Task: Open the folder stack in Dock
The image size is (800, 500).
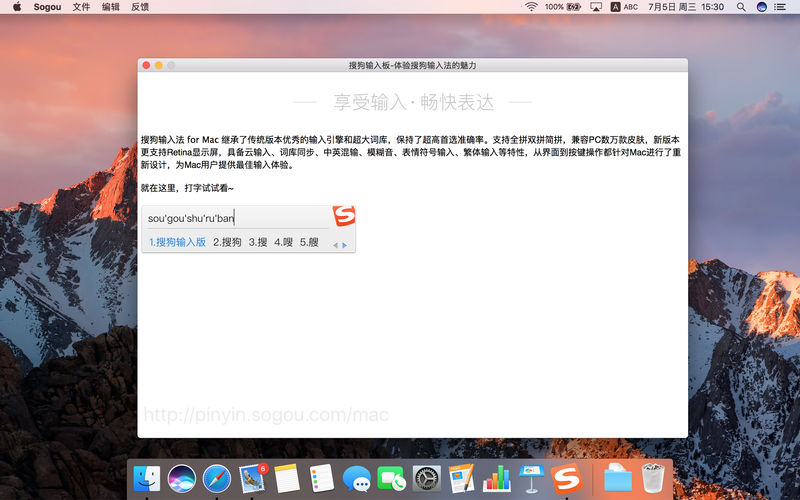Action: click(618, 479)
